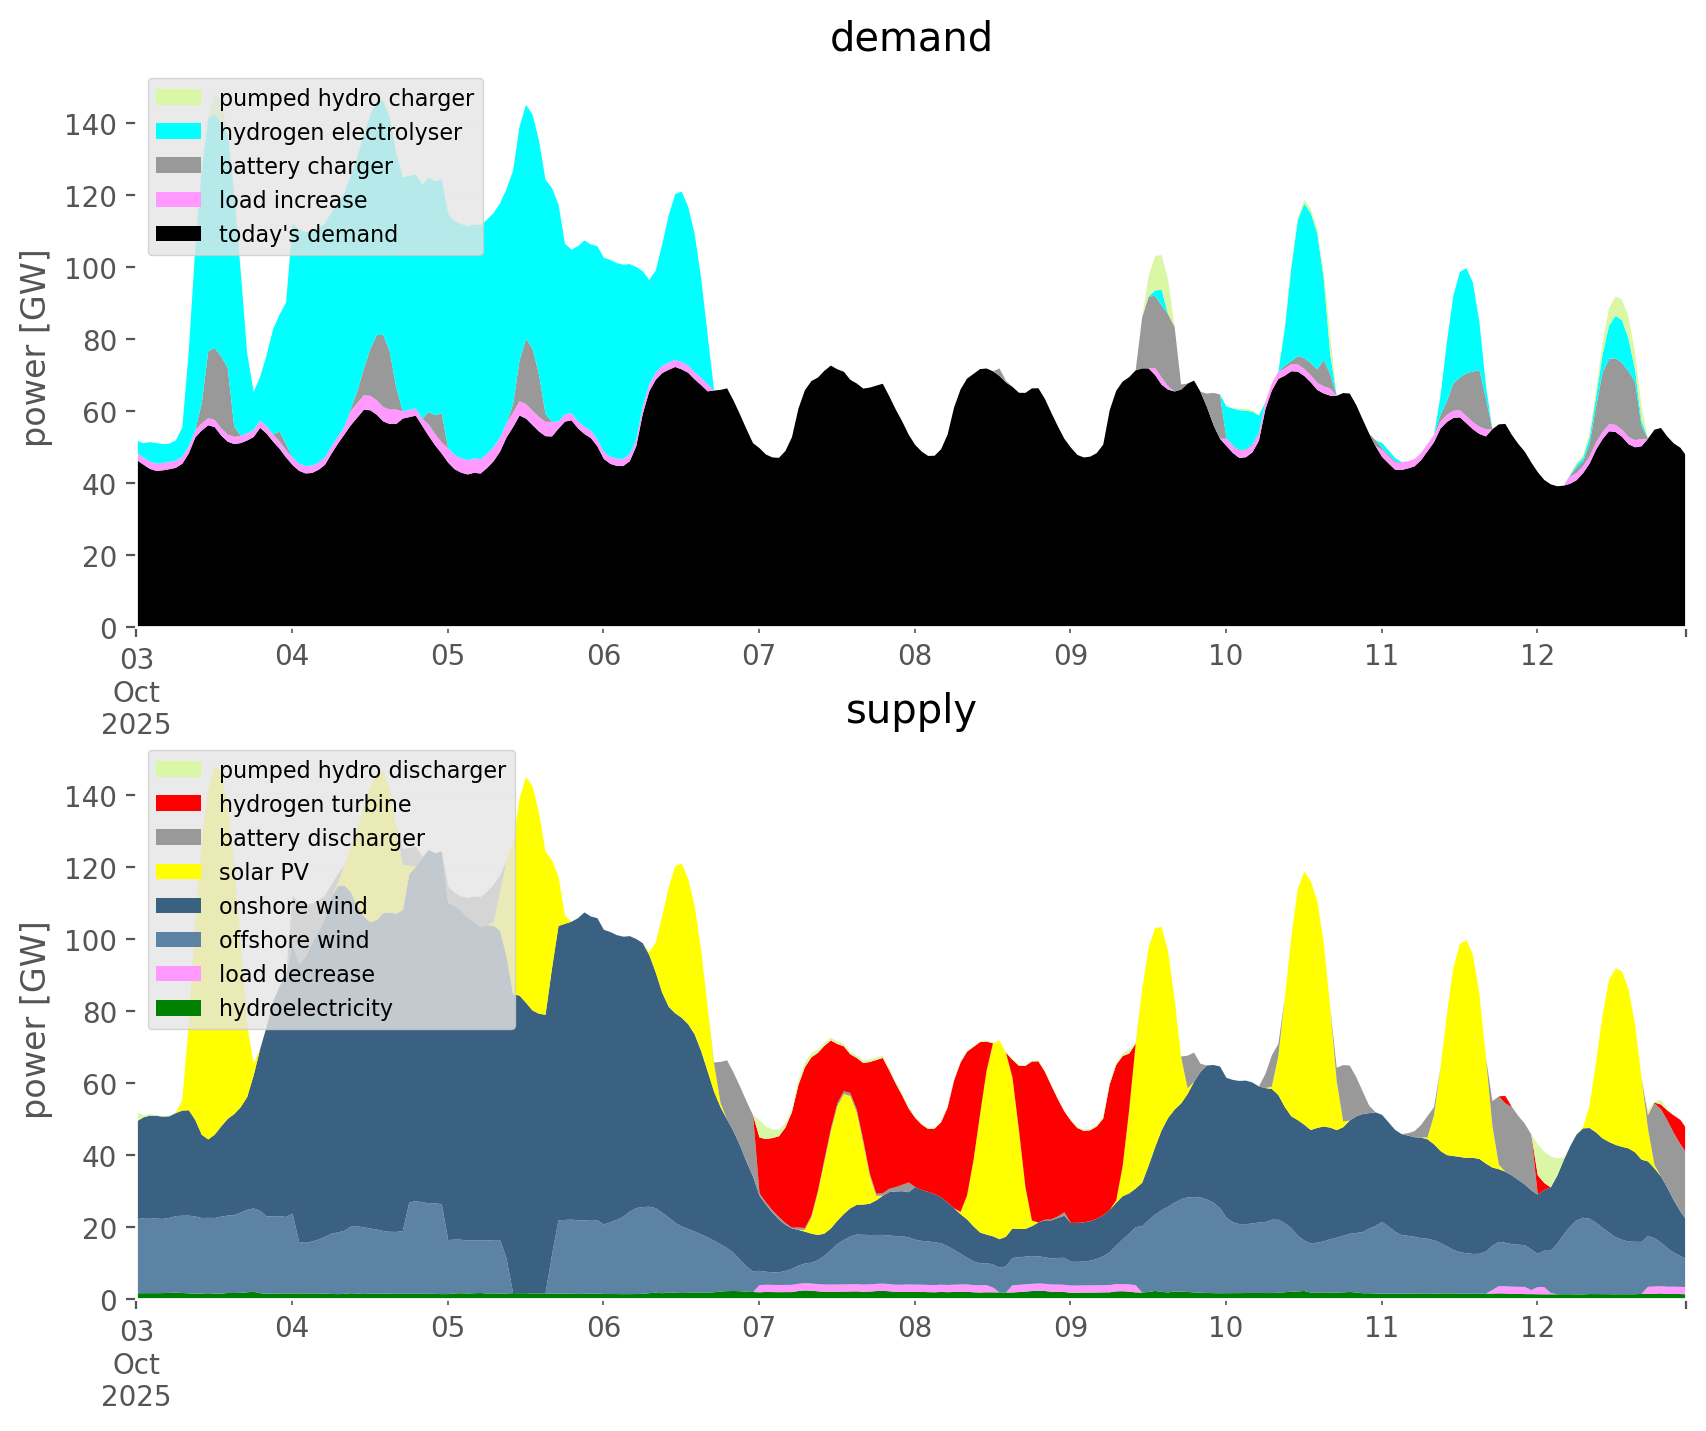Click the pumped hydro charger legend swatch
The width and height of the screenshot is (1706, 1431).
(180, 98)
